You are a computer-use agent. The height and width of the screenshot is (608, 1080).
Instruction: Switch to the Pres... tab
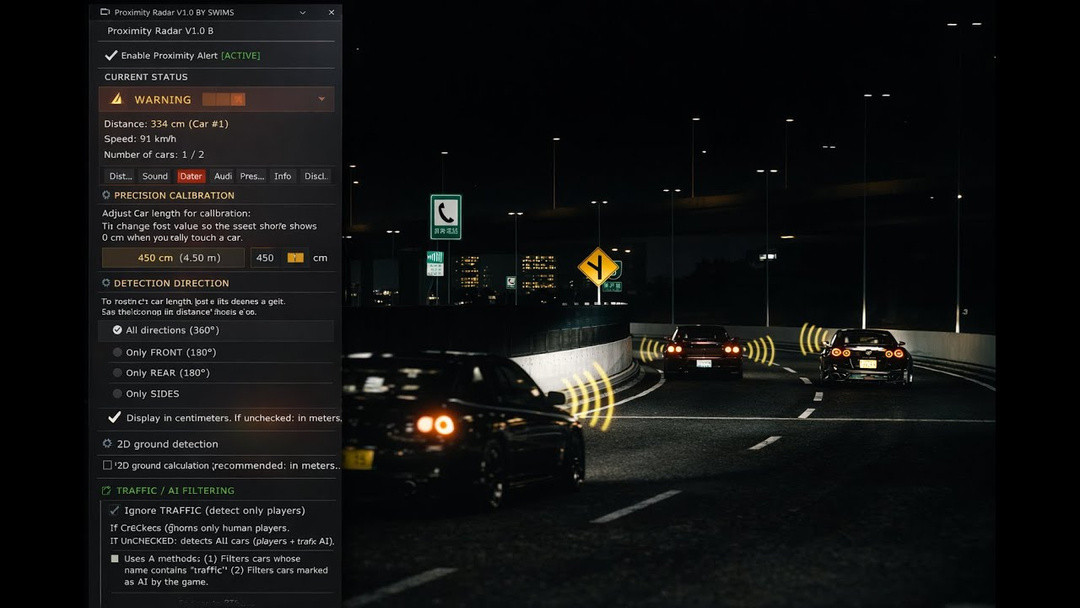click(252, 176)
